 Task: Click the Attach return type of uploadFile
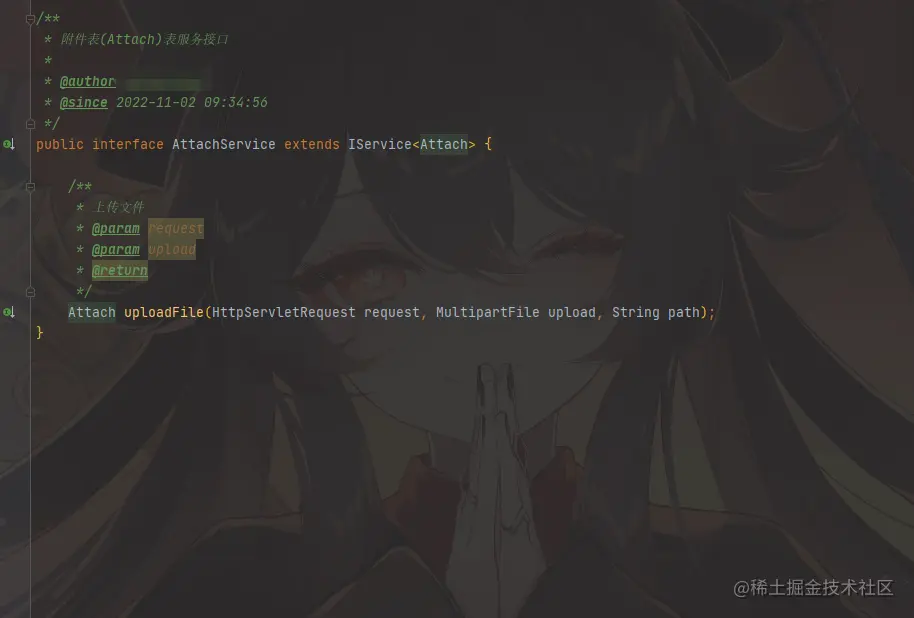[x=92, y=312]
